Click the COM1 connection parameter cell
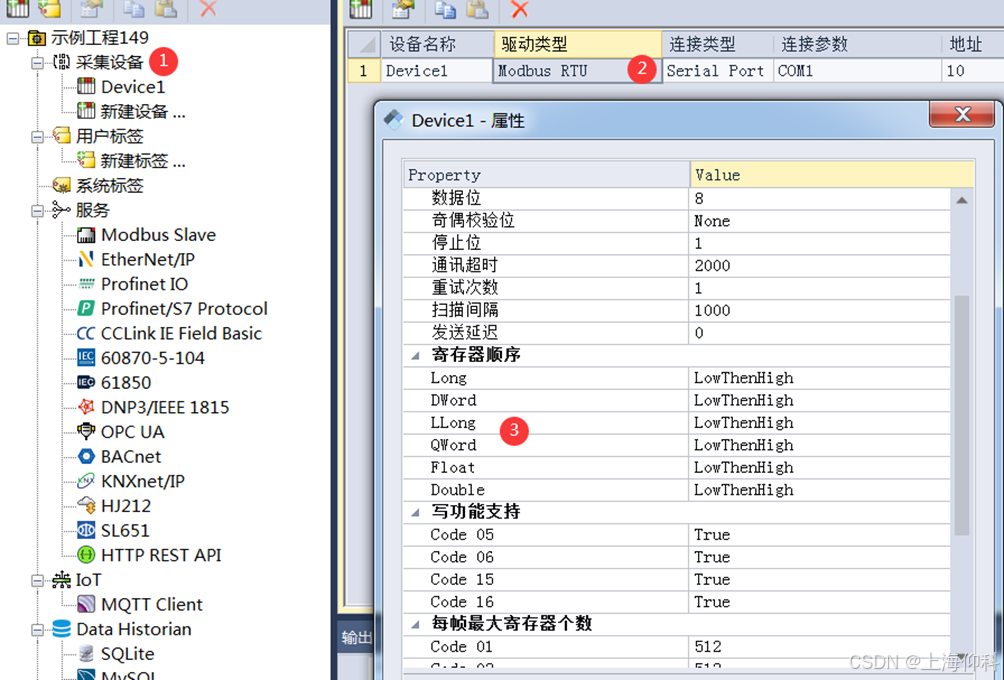Image resolution: width=1004 pixels, height=680 pixels. [x=857, y=70]
